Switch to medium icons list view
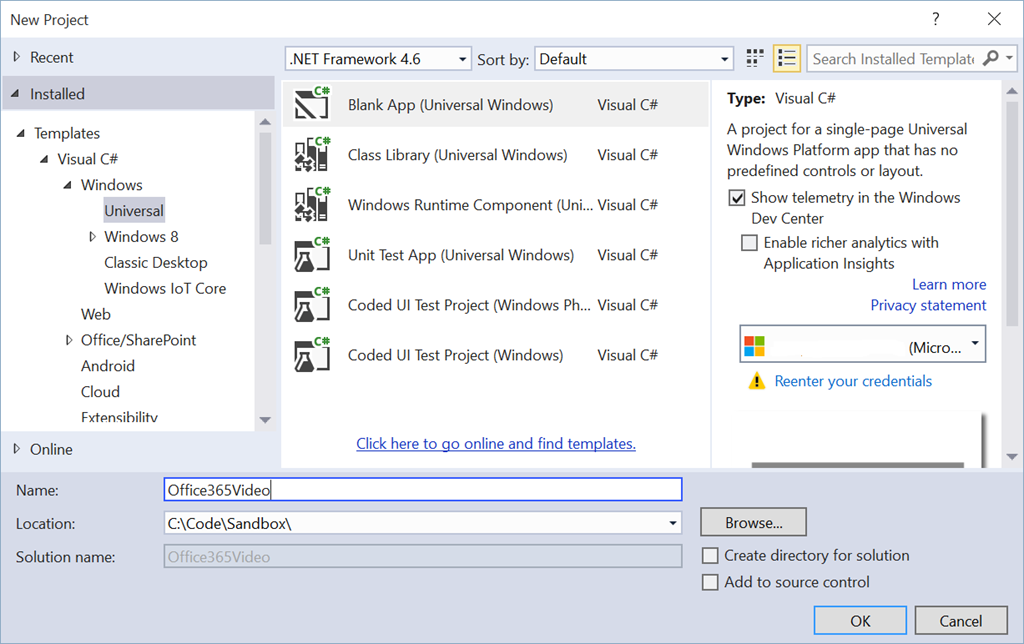The image size is (1024, 644). [786, 59]
